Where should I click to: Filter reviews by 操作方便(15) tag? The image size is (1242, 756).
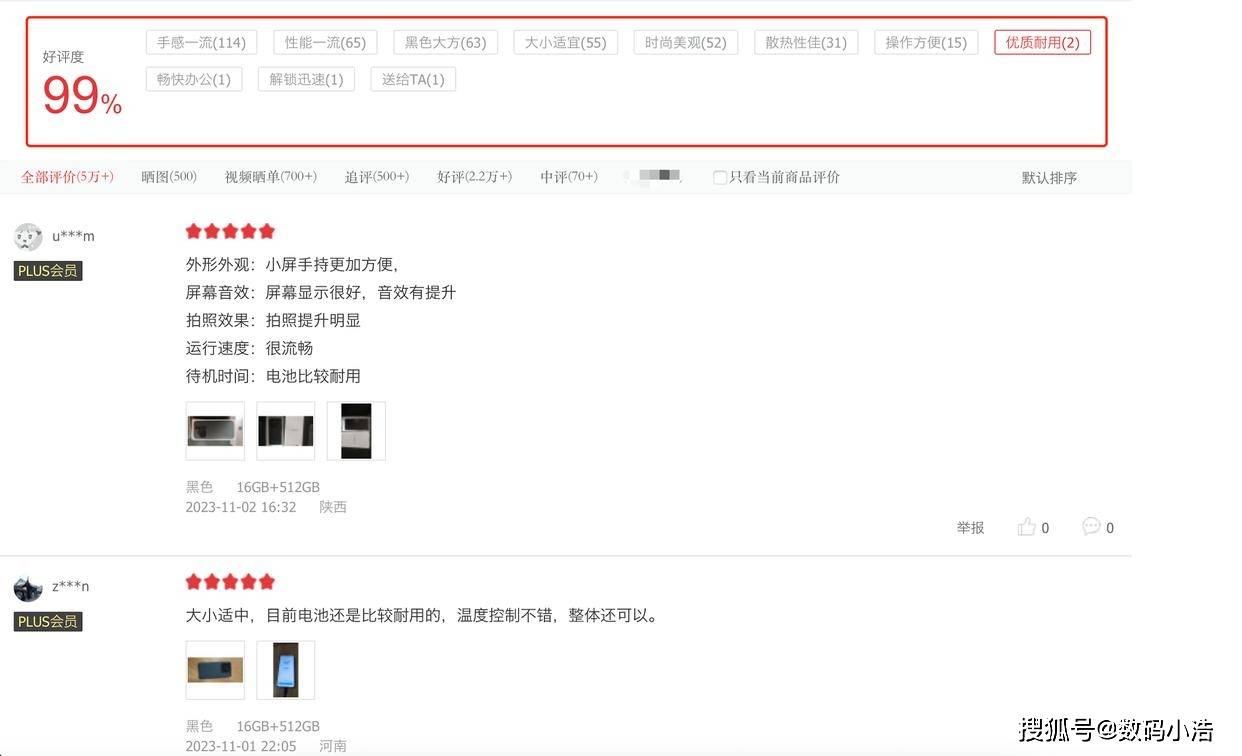[x=926, y=42]
